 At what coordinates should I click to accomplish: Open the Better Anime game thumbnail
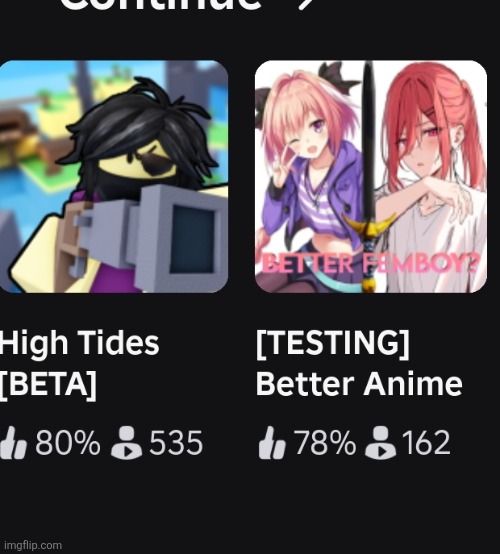pos(371,176)
